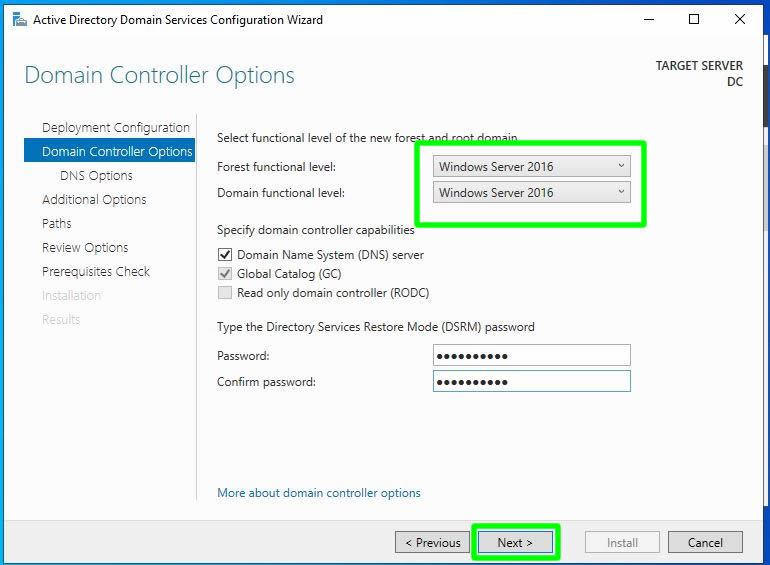Minimize the configuration wizard window
The width and height of the screenshot is (770, 565).
[647, 19]
